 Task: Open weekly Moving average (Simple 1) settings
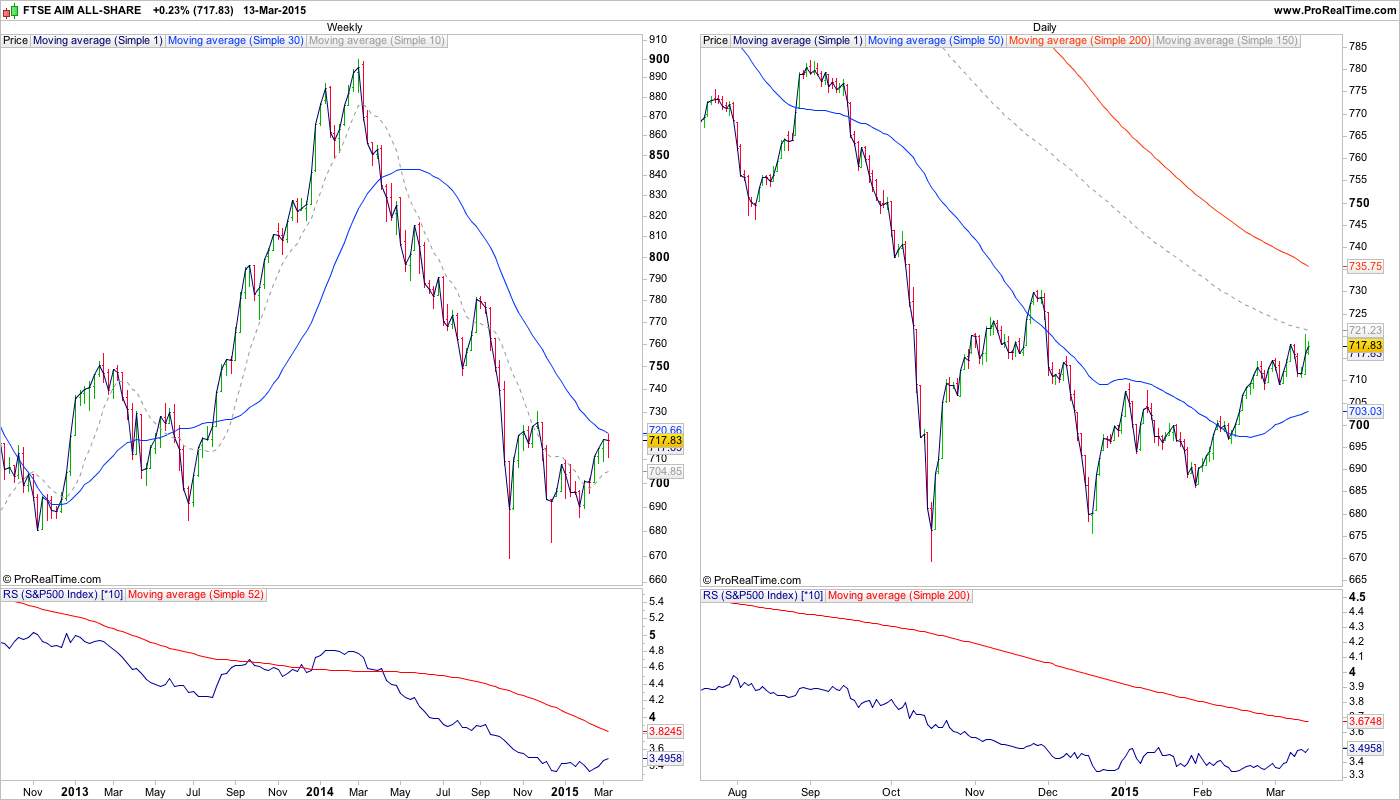coord(97,41)
